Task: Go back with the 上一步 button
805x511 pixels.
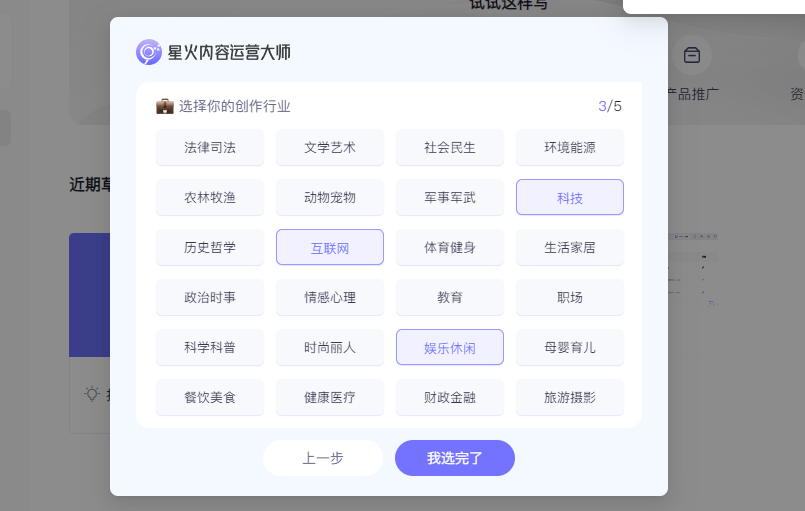Action: [x=323, y=458]
